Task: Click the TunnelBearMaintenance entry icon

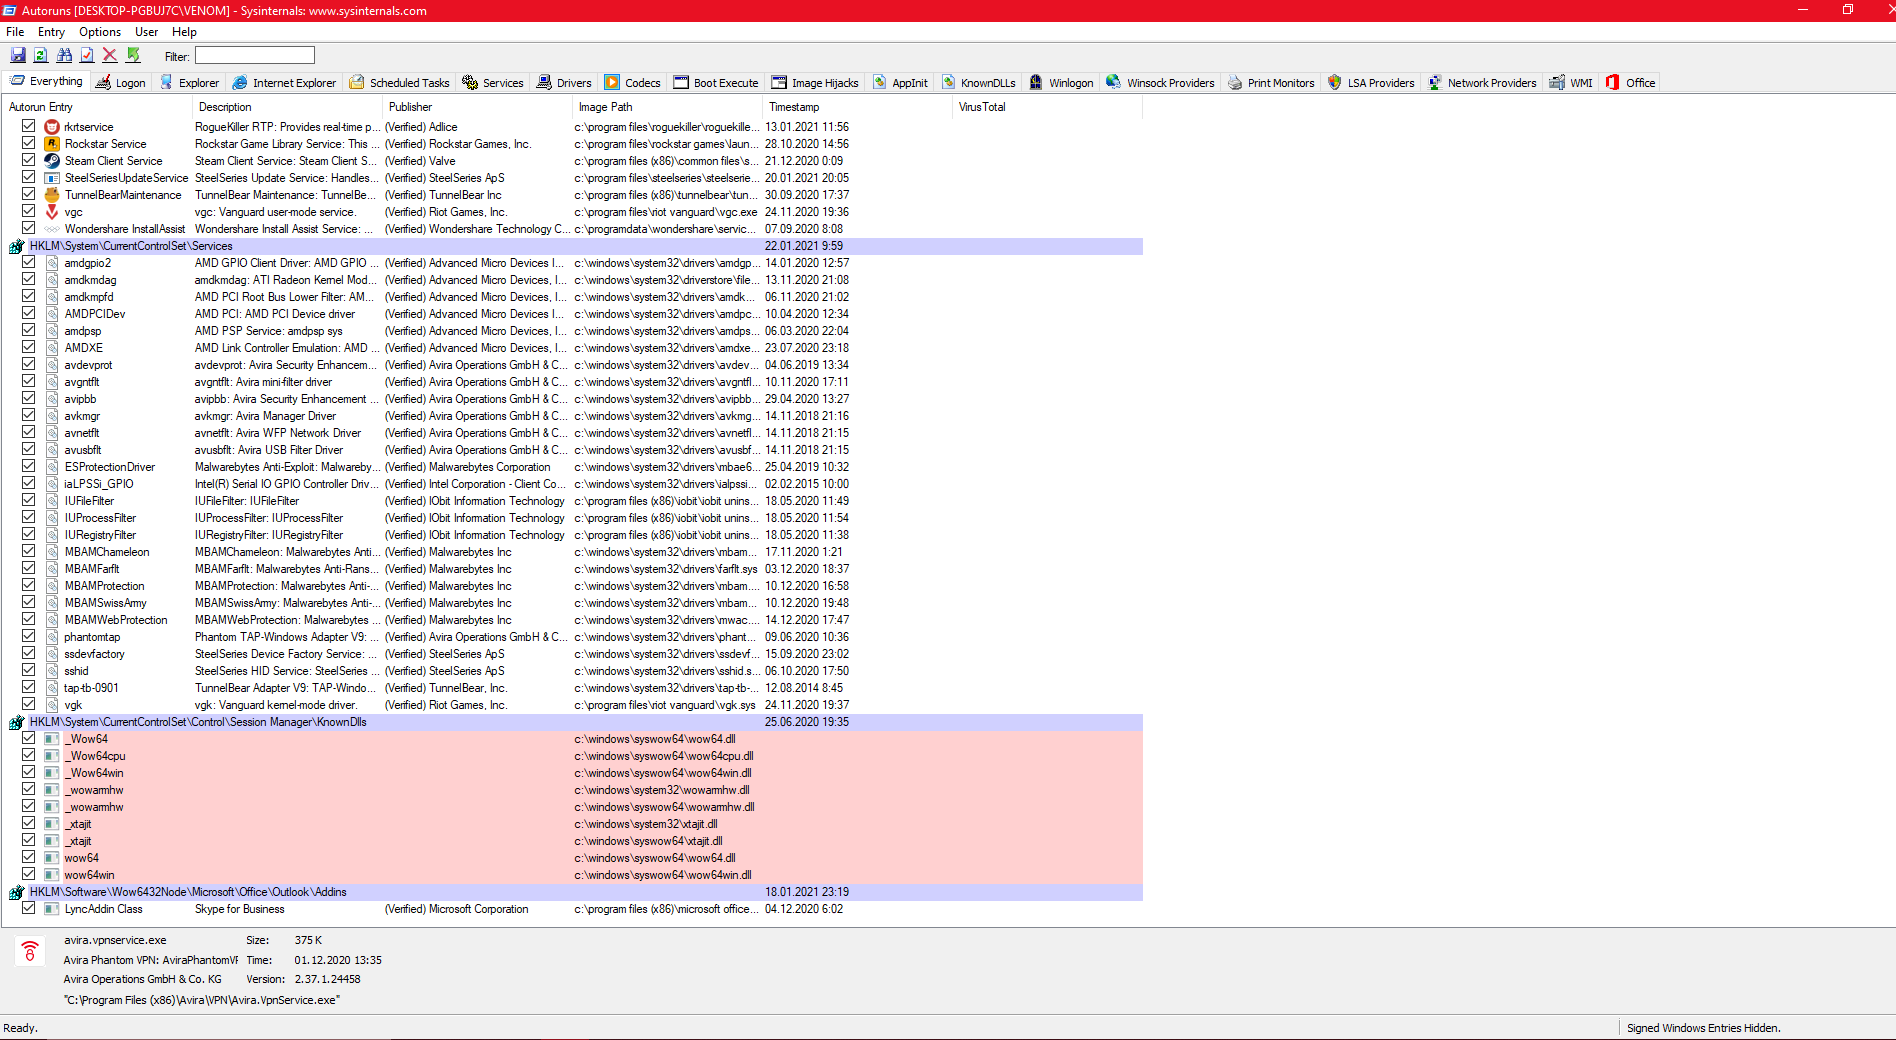Action: [x=52, y=195]
